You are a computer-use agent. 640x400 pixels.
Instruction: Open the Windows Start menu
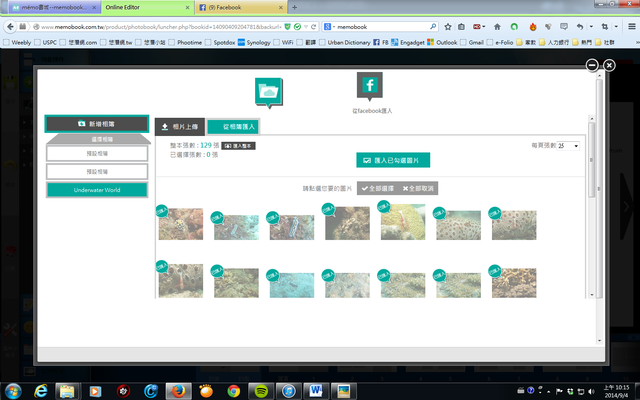[x=13, y=391]
